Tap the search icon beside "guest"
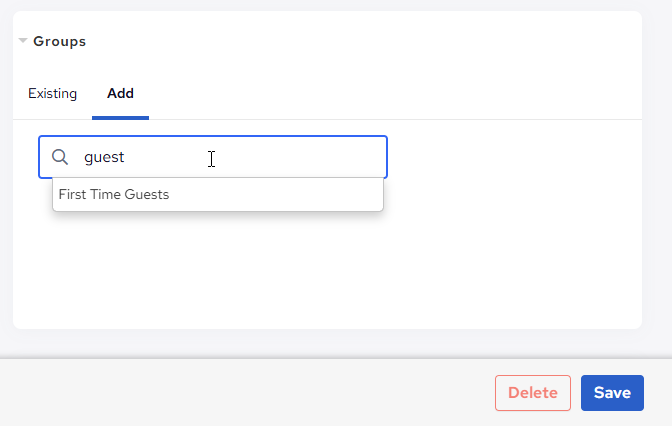Screen dimensions: 672x426 60,157
